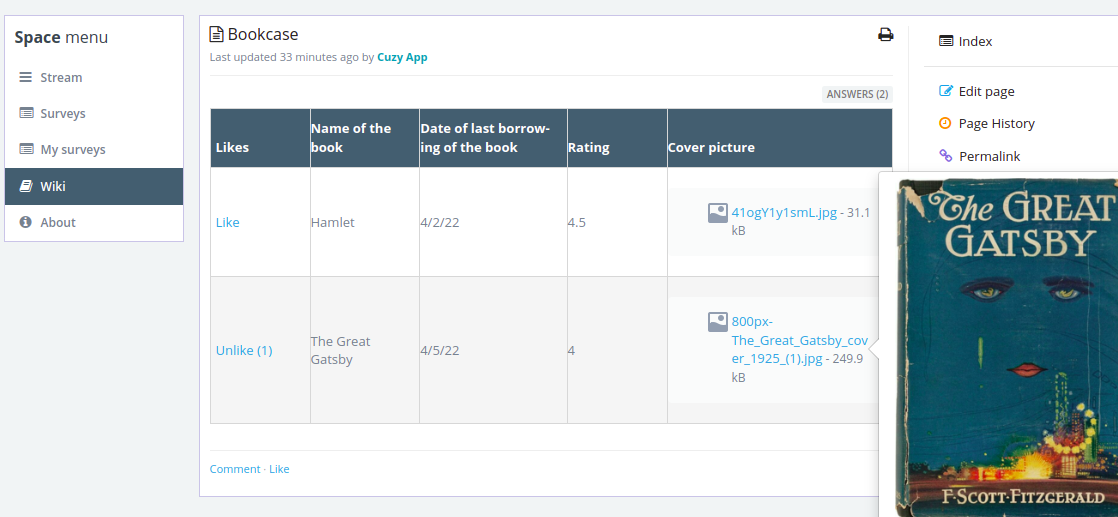Click the image icon beside Great Gatsby file
Screen dimensions: 1118x517
717,322
